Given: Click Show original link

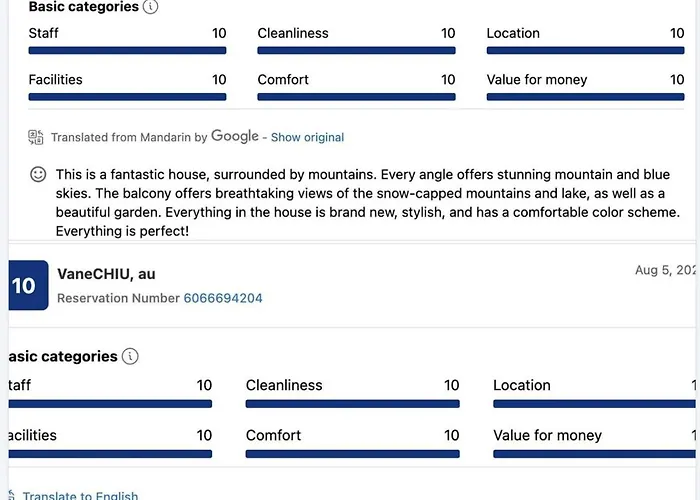Looking at the screenshot, I should pyautogui.click(x=308, y=138).
